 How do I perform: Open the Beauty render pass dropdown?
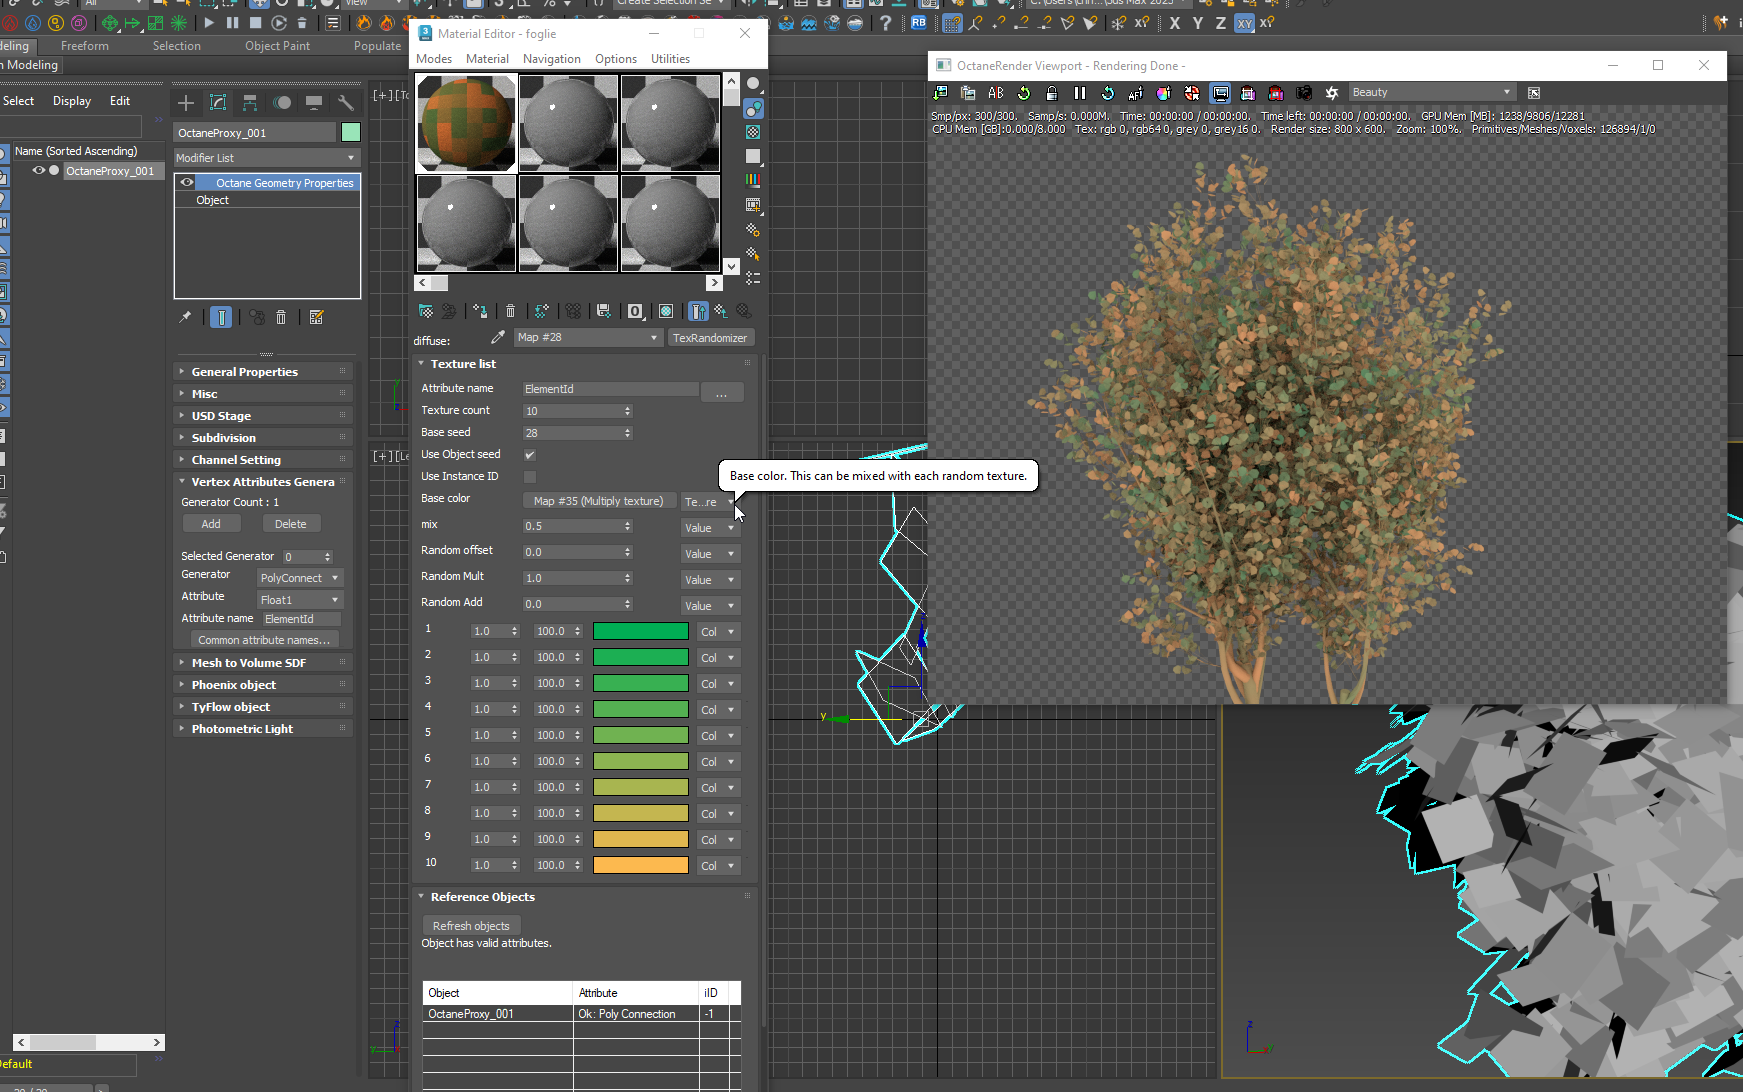click(x=1431, y=92)
